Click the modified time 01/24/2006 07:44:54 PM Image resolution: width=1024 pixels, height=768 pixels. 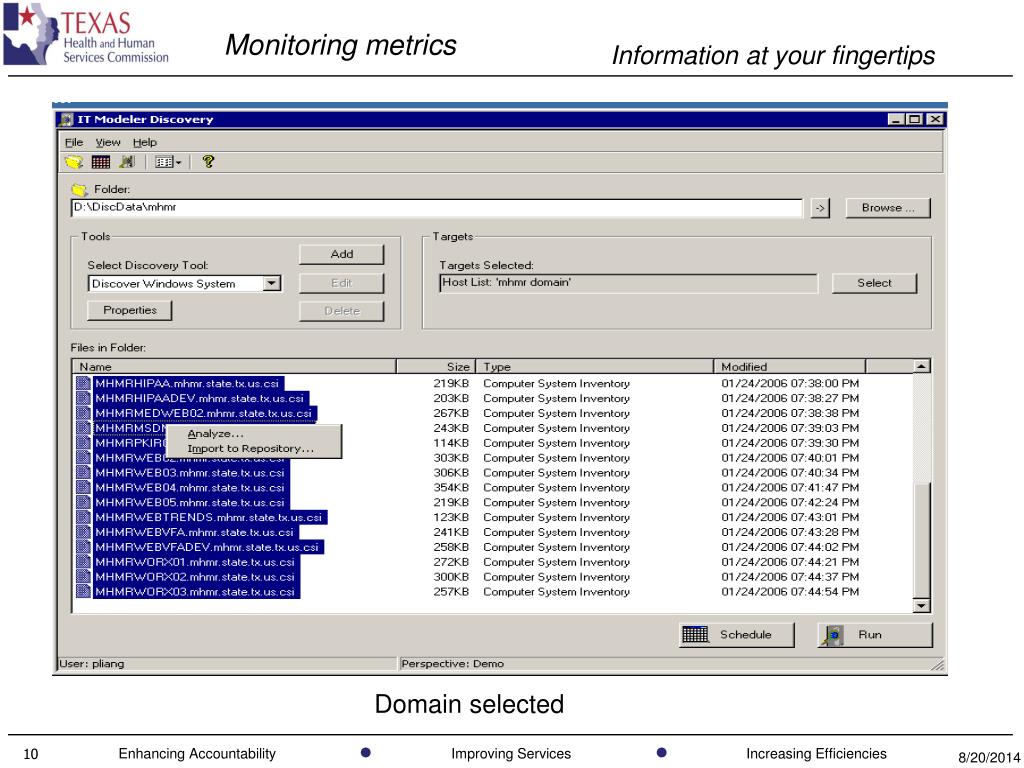click(790, 592)
